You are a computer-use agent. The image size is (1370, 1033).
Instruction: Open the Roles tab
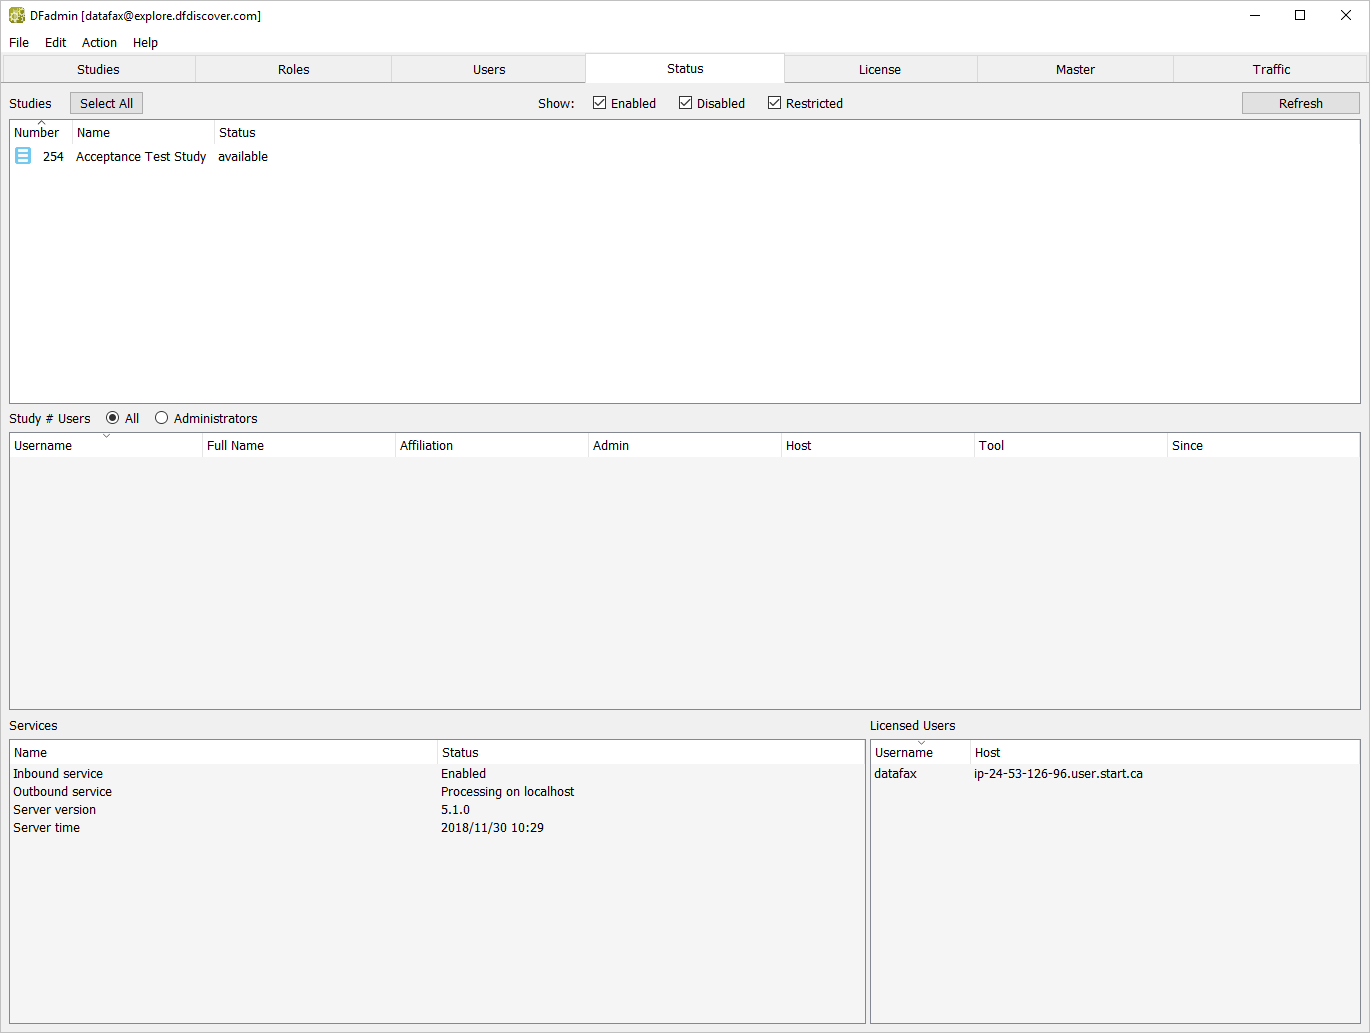(x=294, y=69)
